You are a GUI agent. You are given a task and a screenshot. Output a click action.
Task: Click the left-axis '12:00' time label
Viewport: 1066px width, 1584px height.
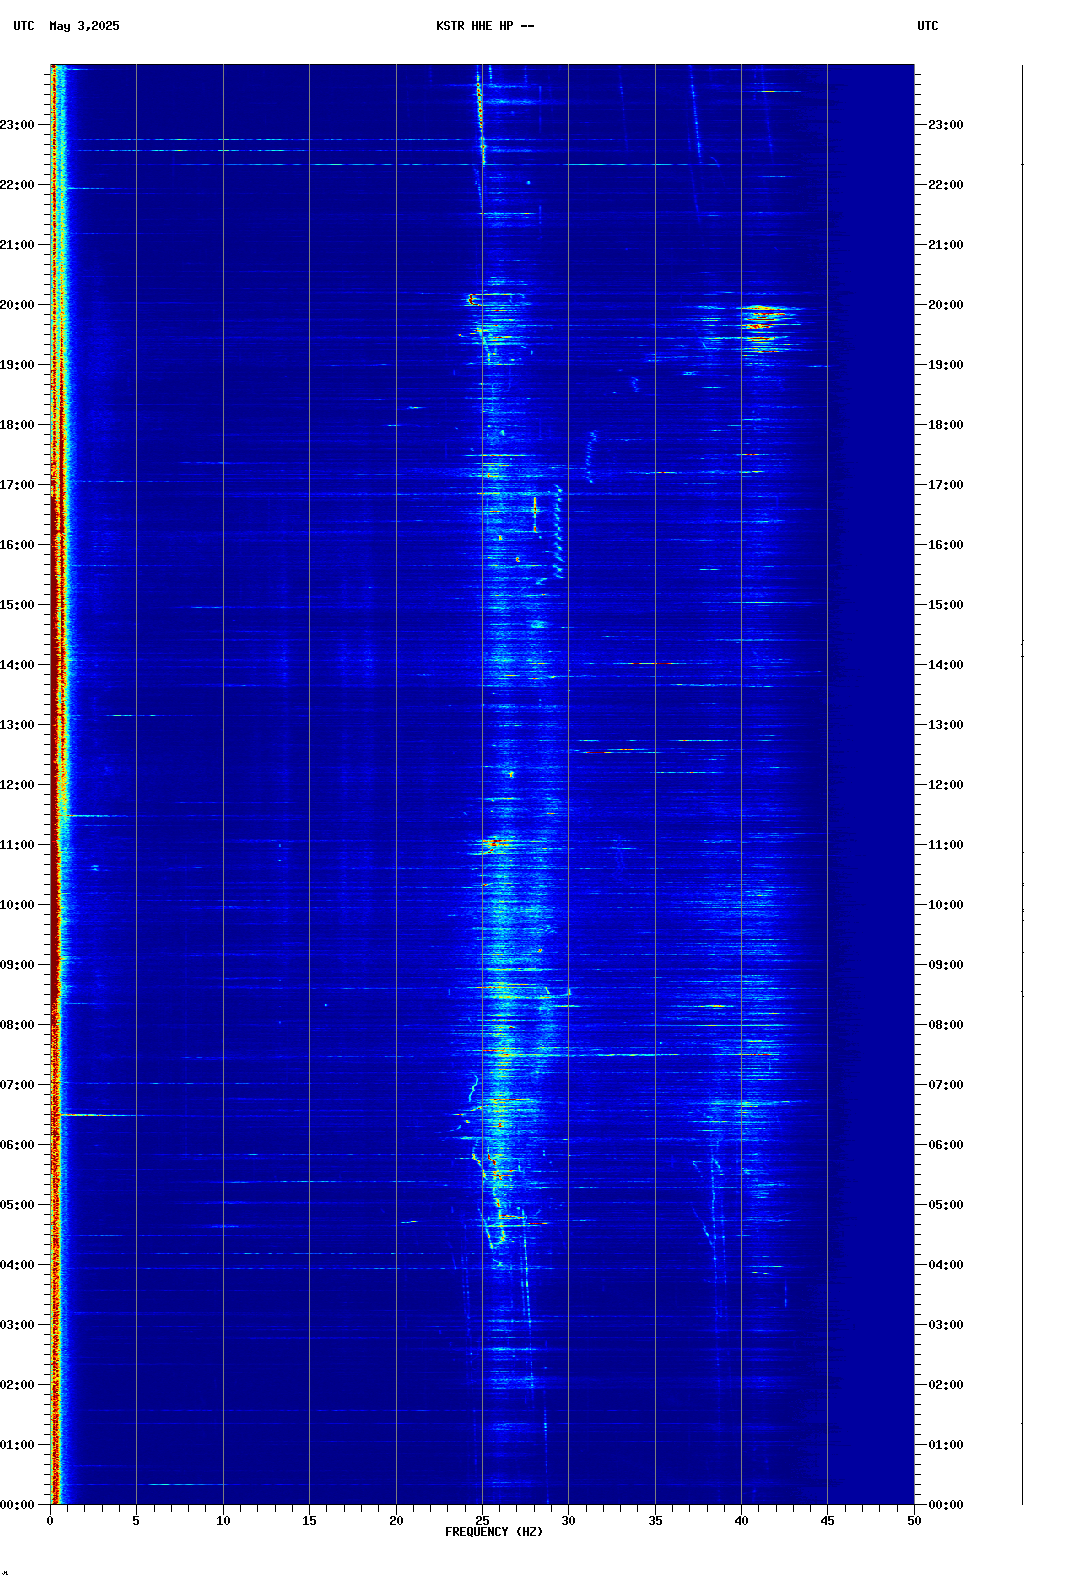tap(17, 785)
